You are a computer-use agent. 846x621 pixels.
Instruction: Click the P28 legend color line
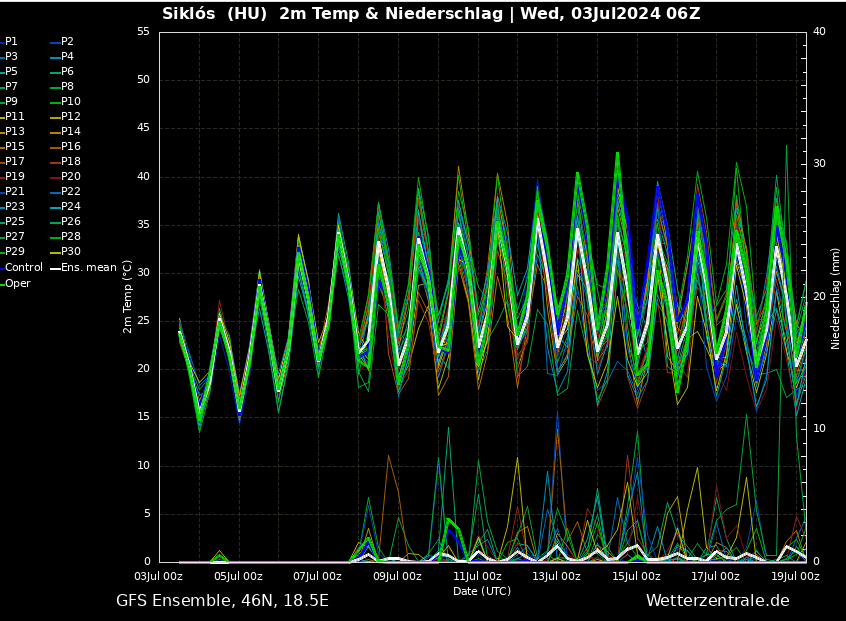point(54,237)
